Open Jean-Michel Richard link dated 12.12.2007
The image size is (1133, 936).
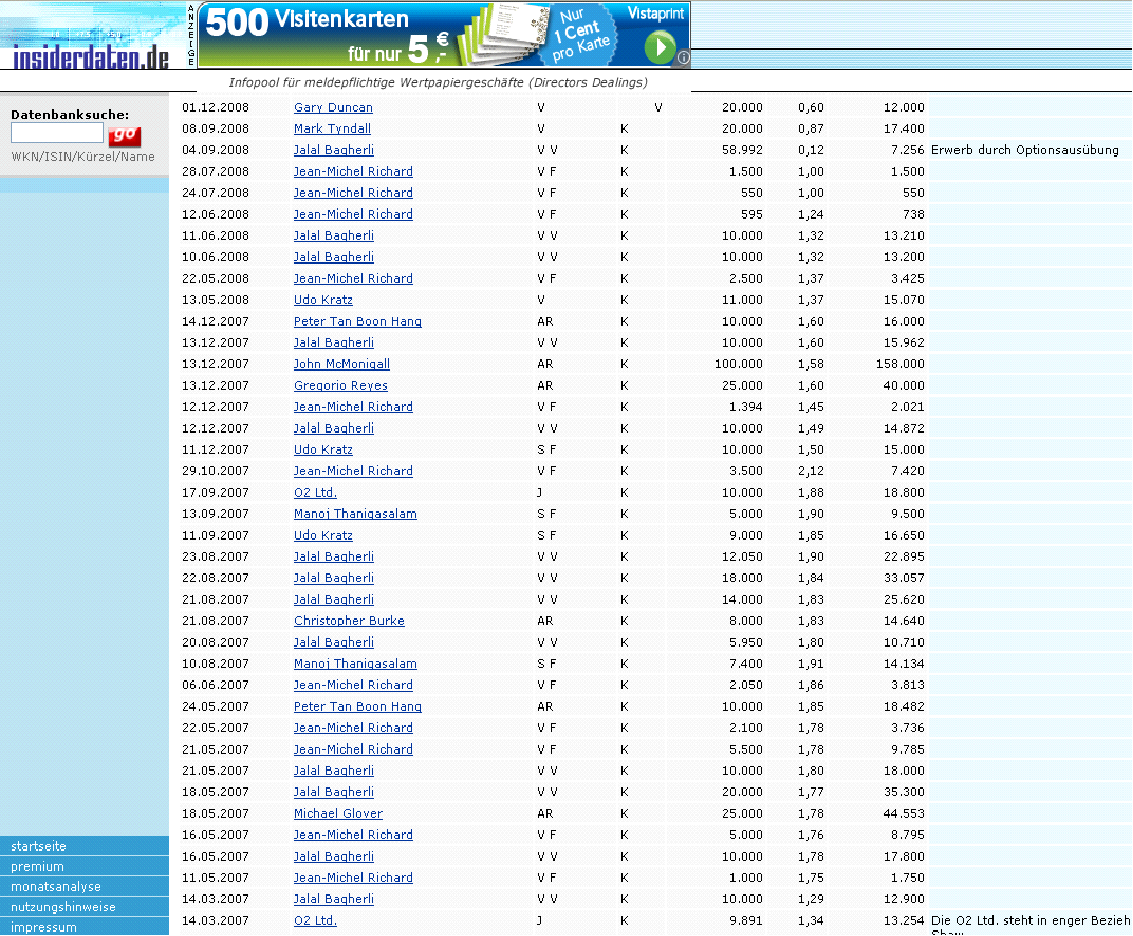(x=353, y=407)
